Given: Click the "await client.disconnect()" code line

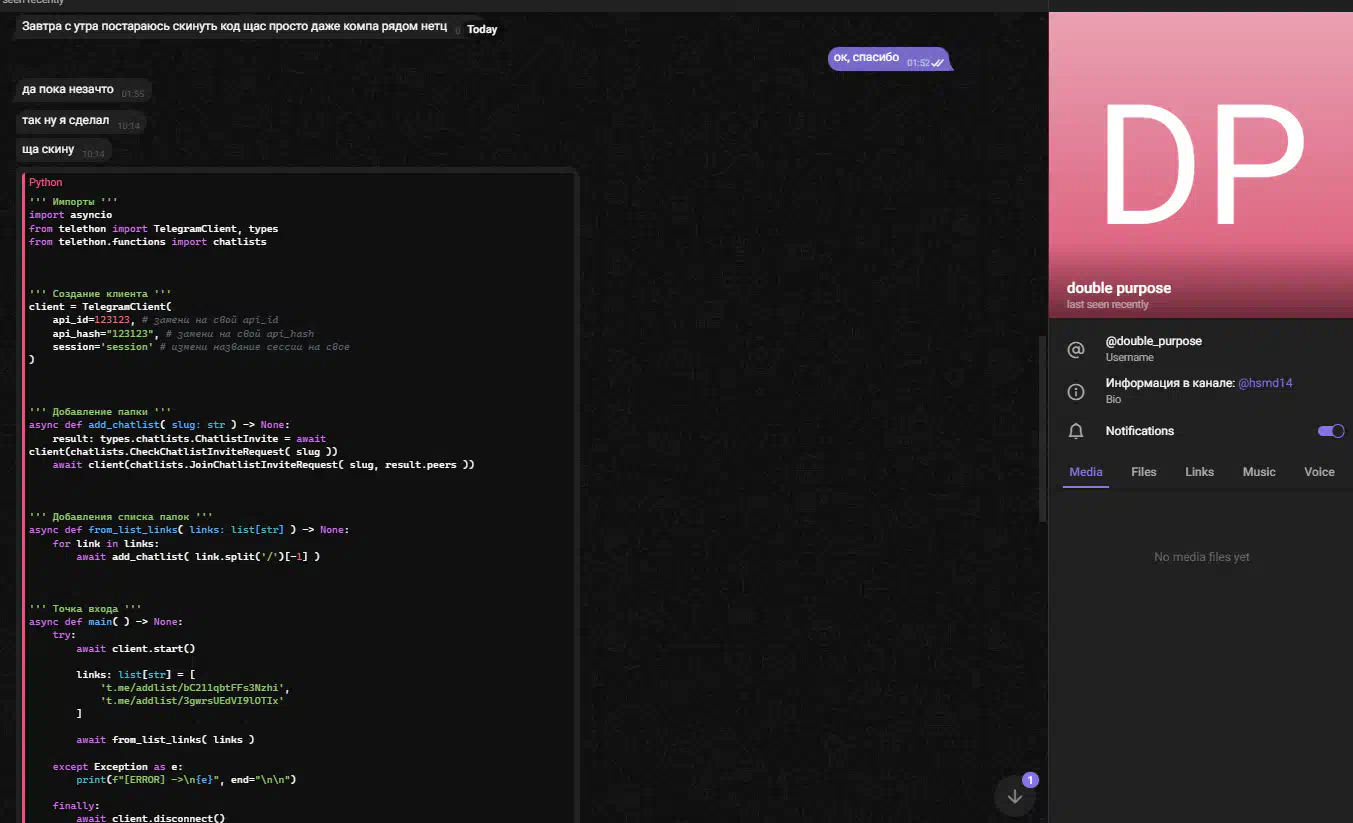Looking at the screenshot, I should coord(151,818).
